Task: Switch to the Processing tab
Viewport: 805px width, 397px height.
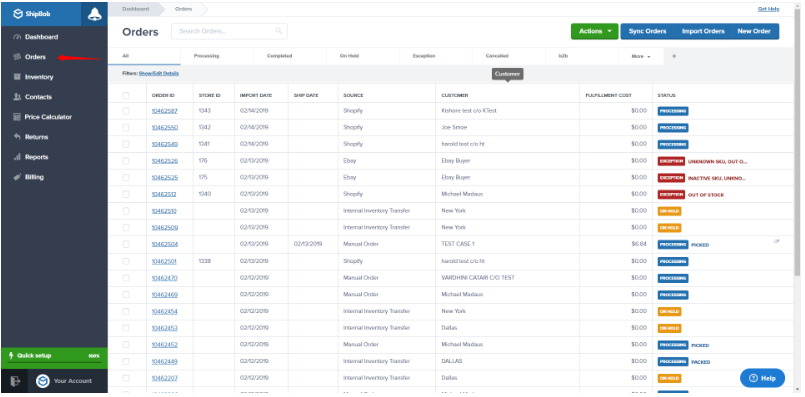Action: [x=217, y=56]
